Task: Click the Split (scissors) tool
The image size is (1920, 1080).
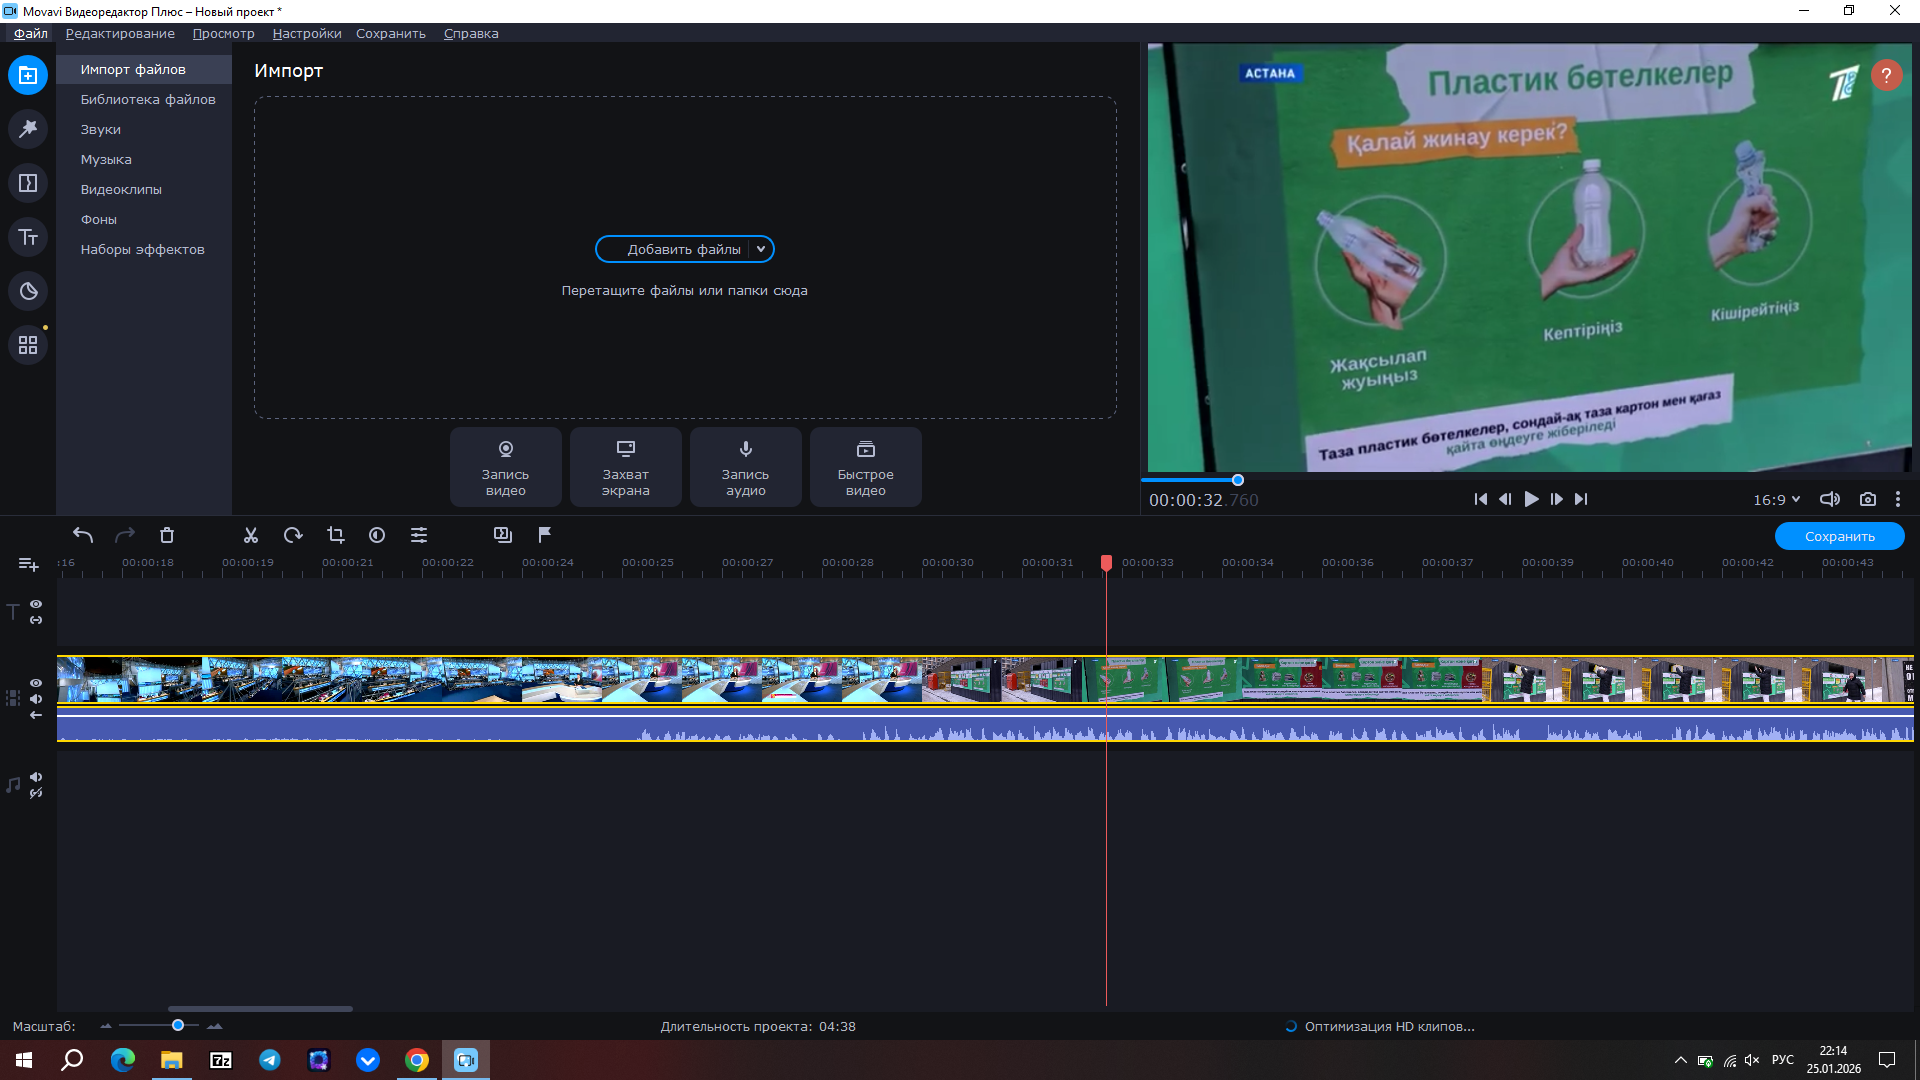Action: [x=251, y=536]
